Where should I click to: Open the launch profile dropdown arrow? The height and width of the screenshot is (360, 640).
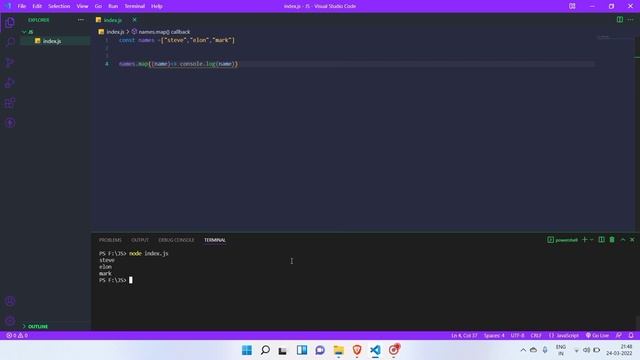click(x=591, y=240)
